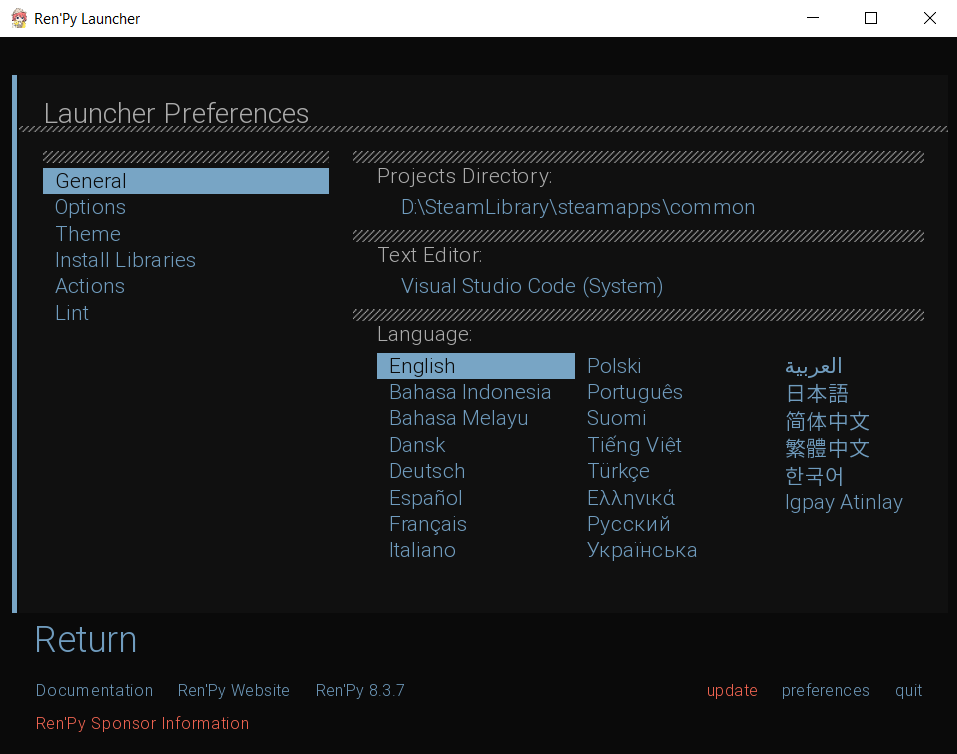Minimize the Ren'Py Launcher window
Screen dimensions: 957x754
click(x=812, y=18)
